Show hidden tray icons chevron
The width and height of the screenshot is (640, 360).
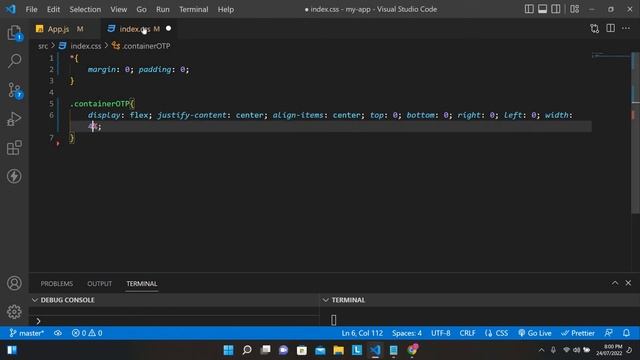click(541, 350)
